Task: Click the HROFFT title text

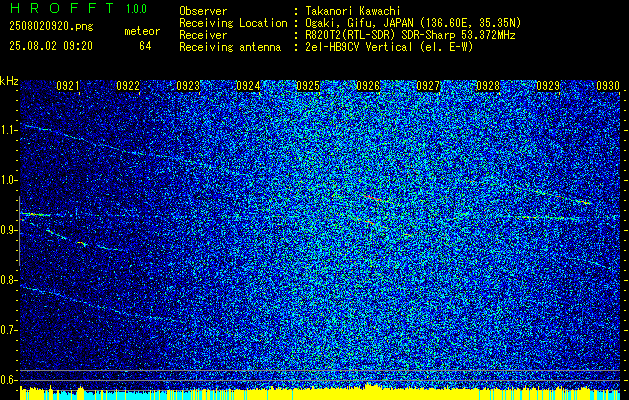Action: [x=61, y=8]
